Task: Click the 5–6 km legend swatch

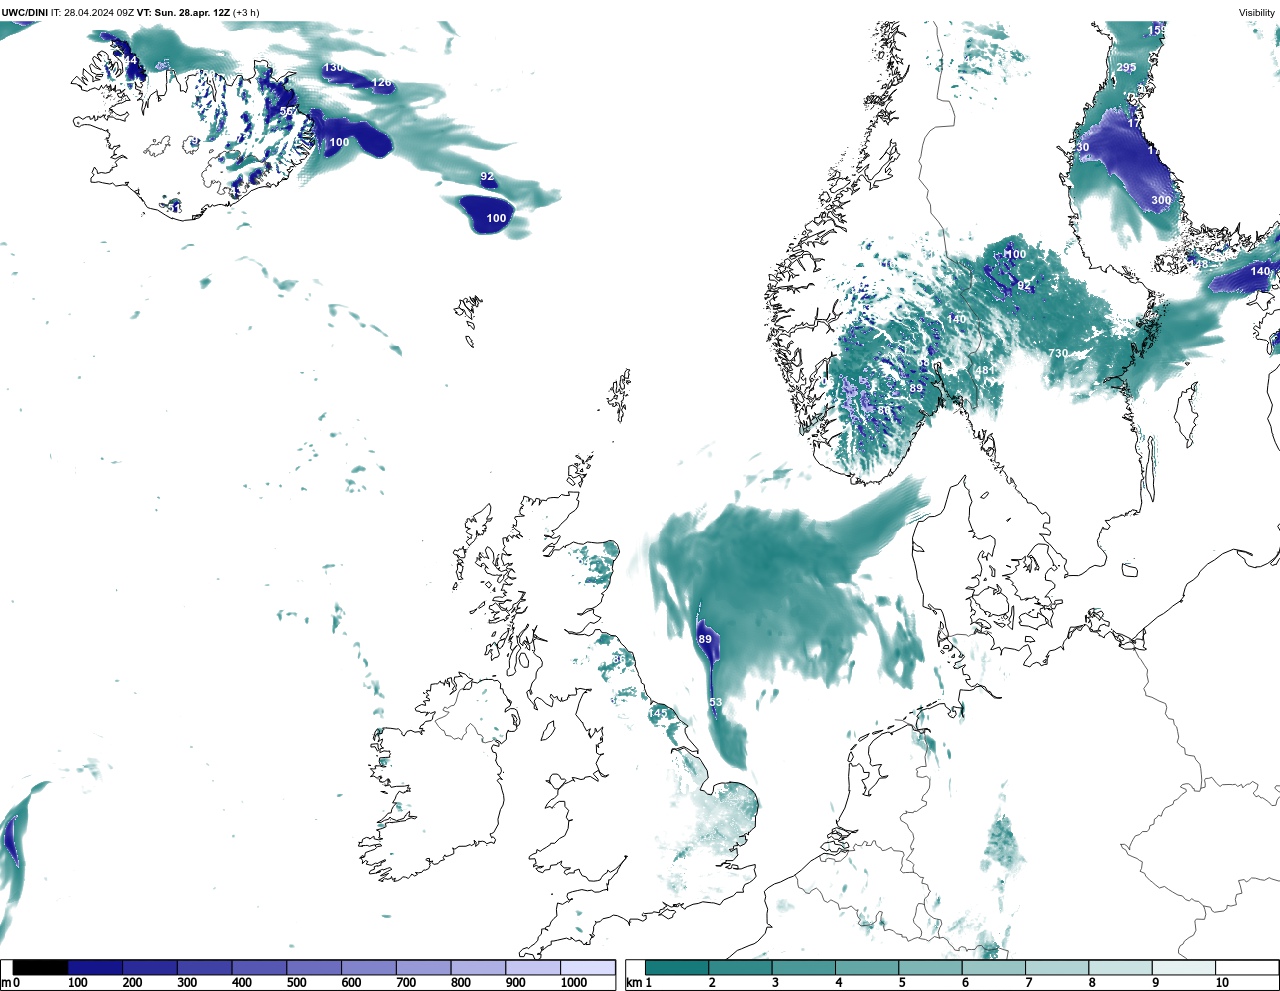Action: [931, 968]
